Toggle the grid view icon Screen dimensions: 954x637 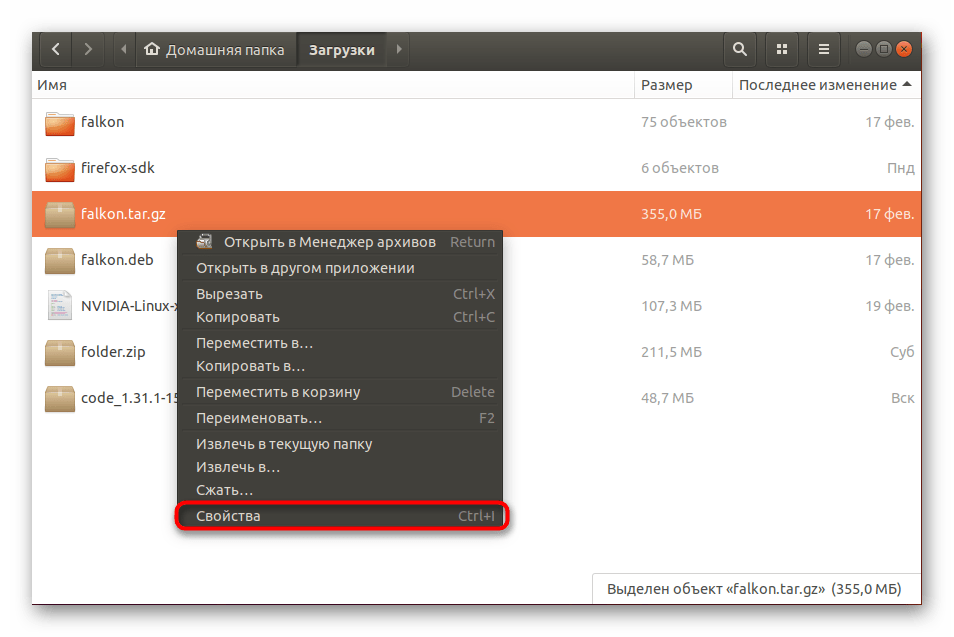tap(781, 49)
